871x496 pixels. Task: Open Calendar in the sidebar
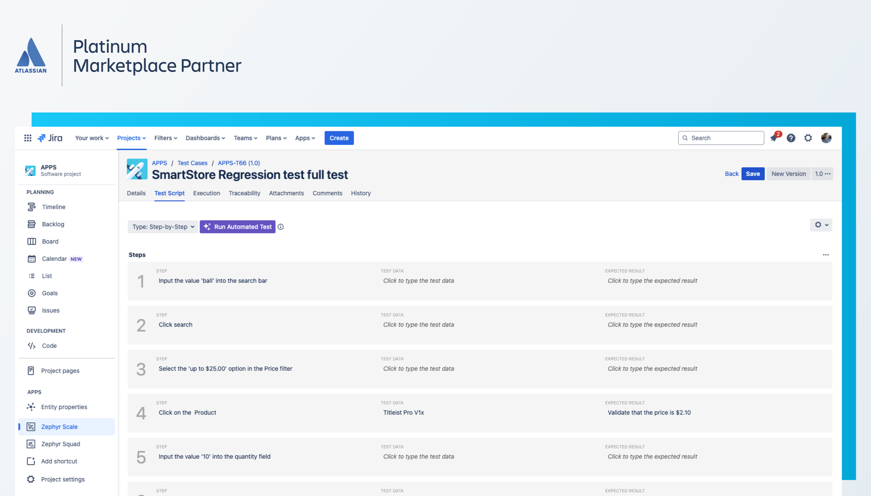pos(54,258)
